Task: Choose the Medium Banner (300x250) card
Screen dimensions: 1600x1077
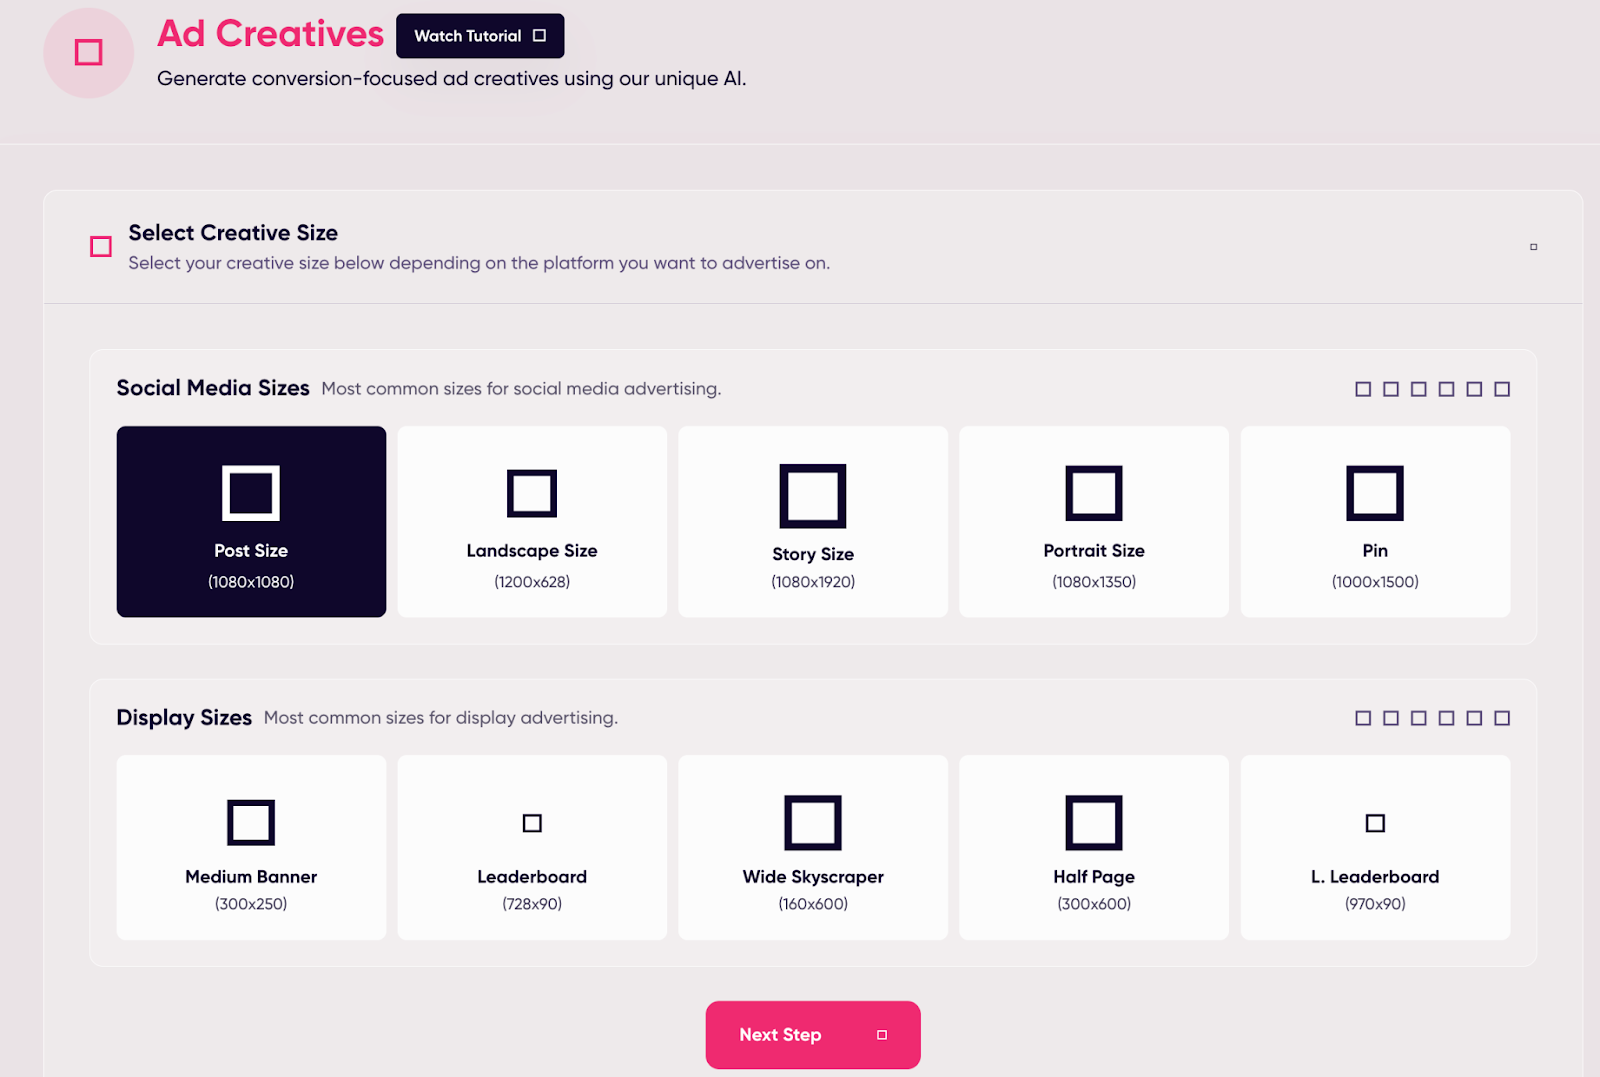Action: tap(251, 848)
